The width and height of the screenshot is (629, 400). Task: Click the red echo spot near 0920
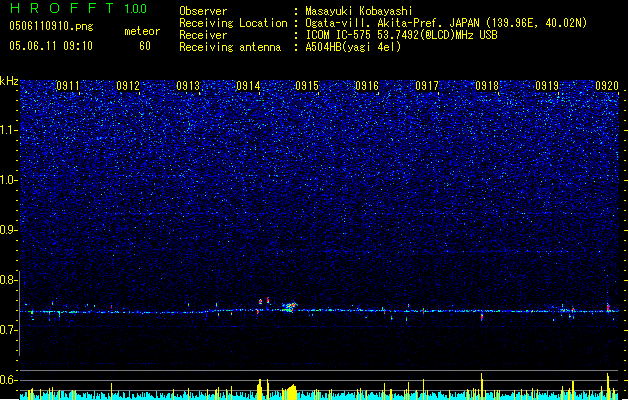[x=609, y=308]
